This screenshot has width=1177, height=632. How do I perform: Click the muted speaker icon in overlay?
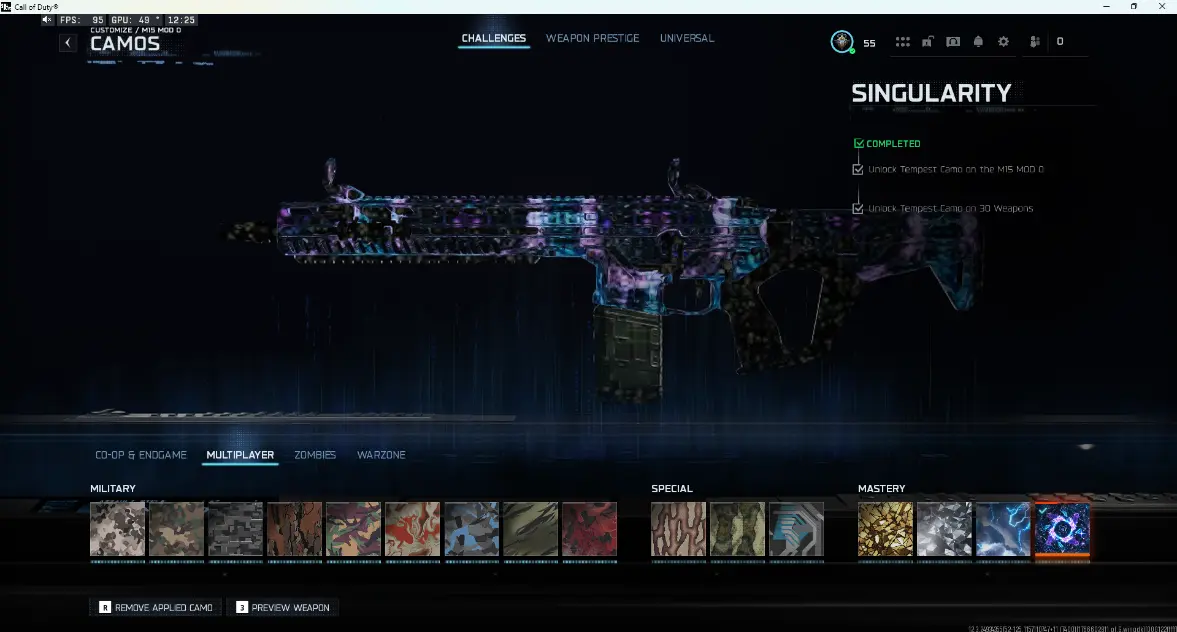tap(47, 20)
